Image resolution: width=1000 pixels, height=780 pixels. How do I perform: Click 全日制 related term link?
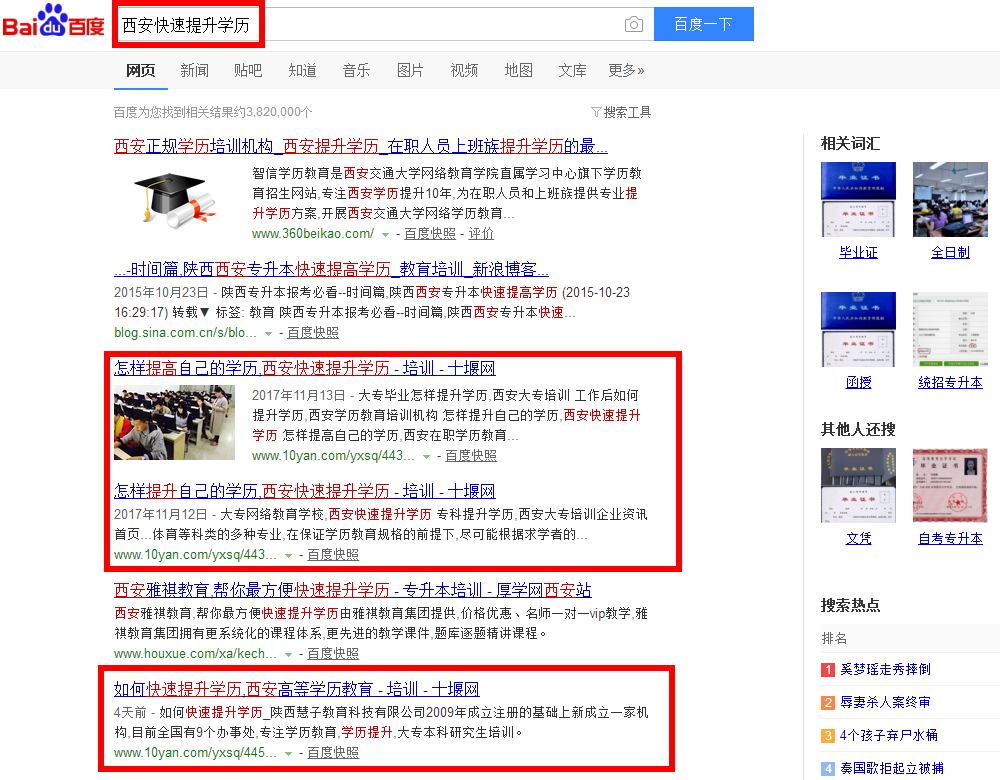click(x=950, y=253)
